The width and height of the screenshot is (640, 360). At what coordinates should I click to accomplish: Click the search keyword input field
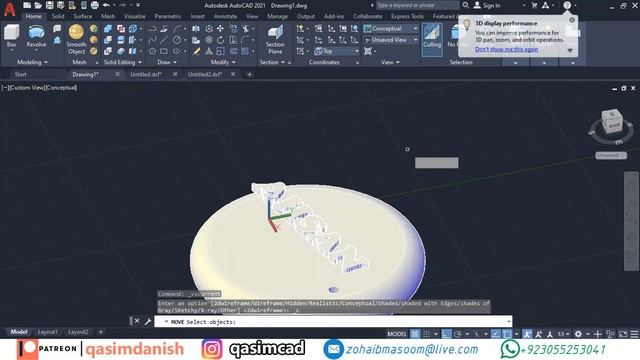coord(418,5)
